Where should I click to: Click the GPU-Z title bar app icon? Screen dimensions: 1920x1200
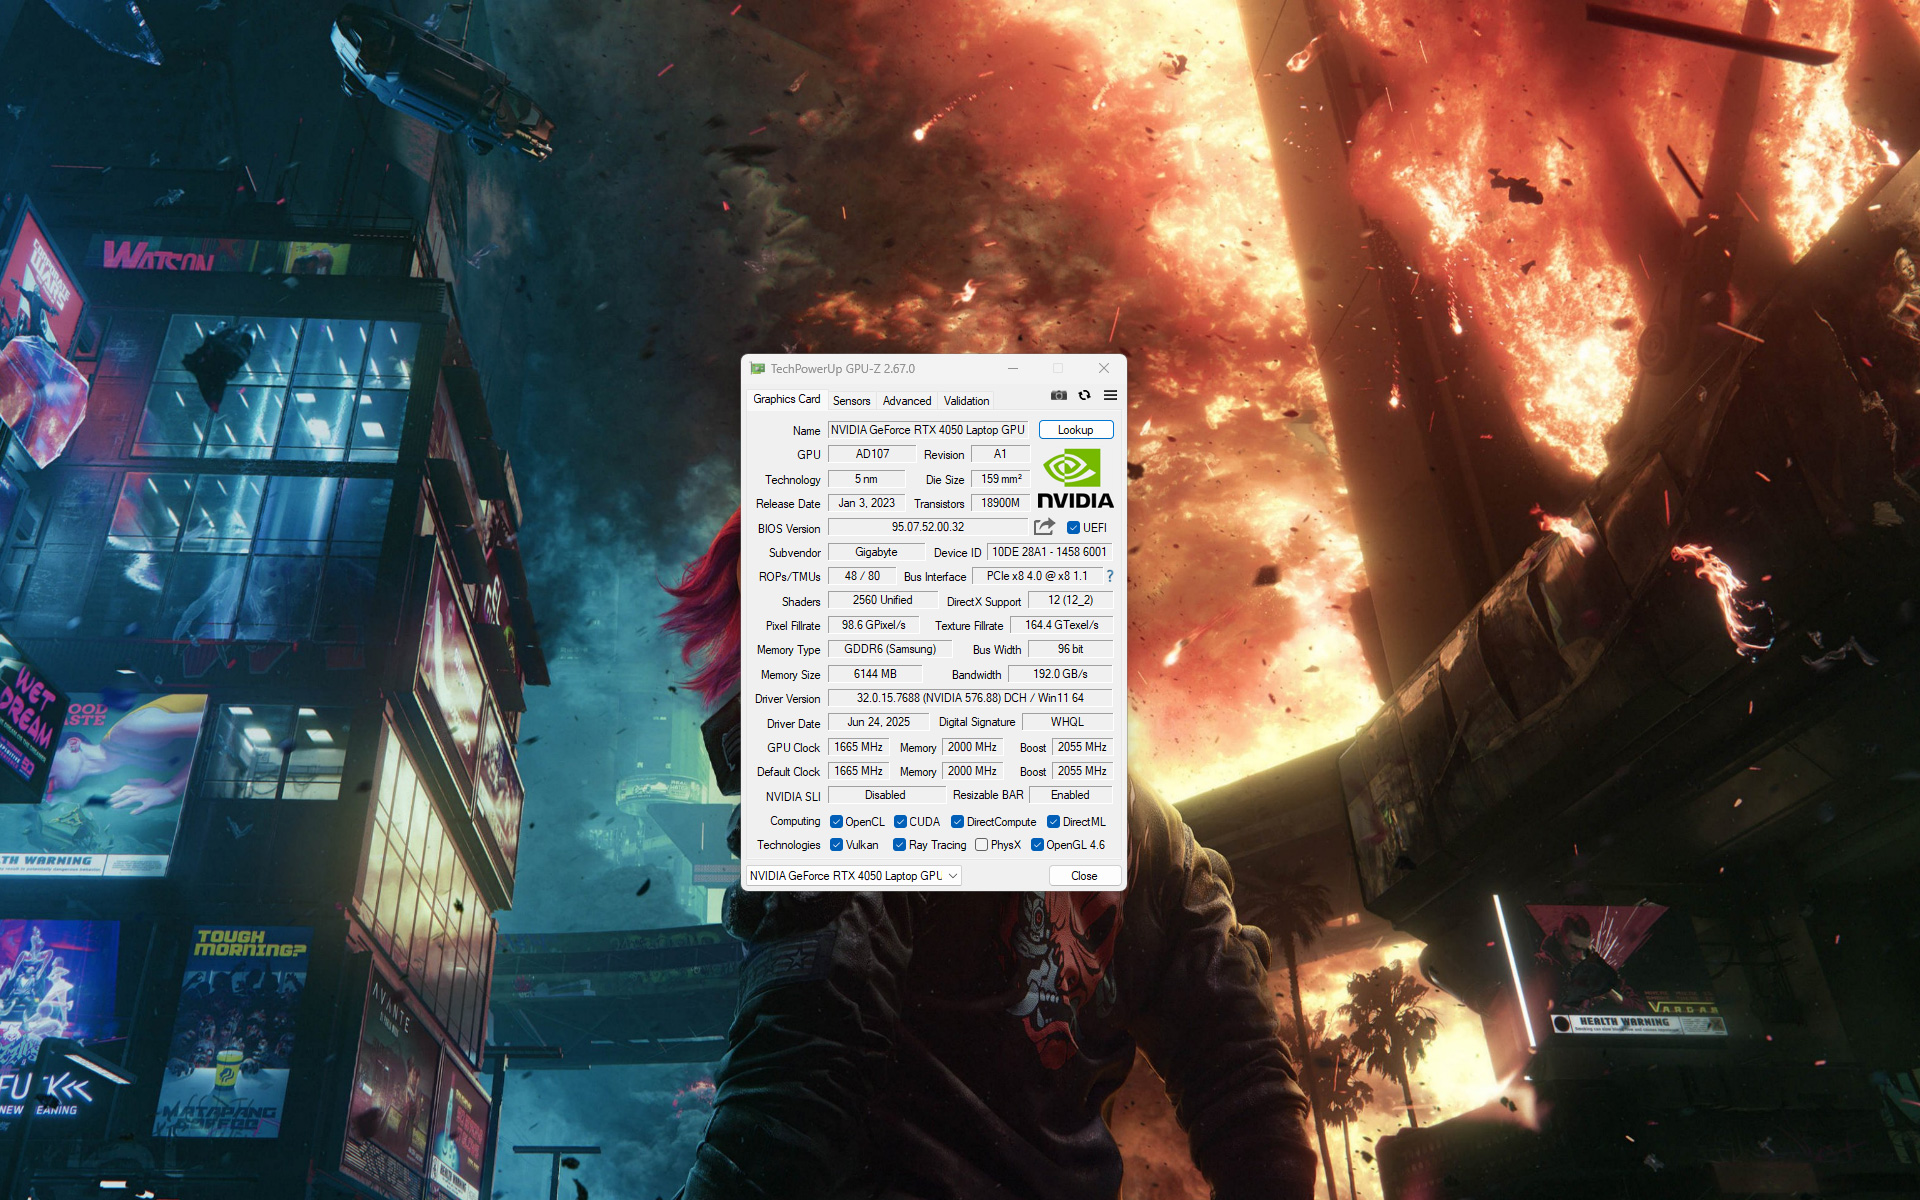coord(758,369)
